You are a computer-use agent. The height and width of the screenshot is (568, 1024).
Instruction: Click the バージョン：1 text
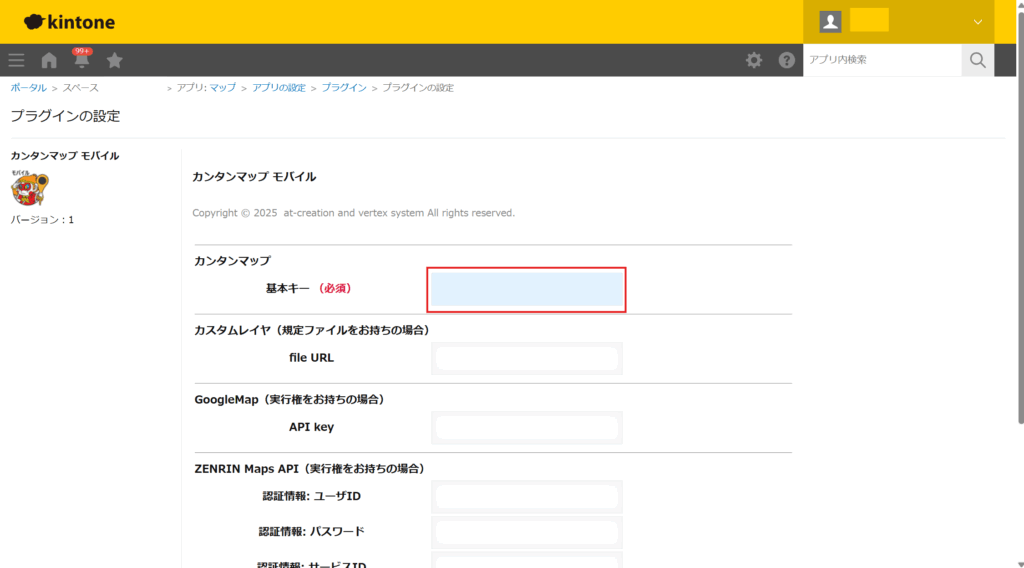[42, 220]
